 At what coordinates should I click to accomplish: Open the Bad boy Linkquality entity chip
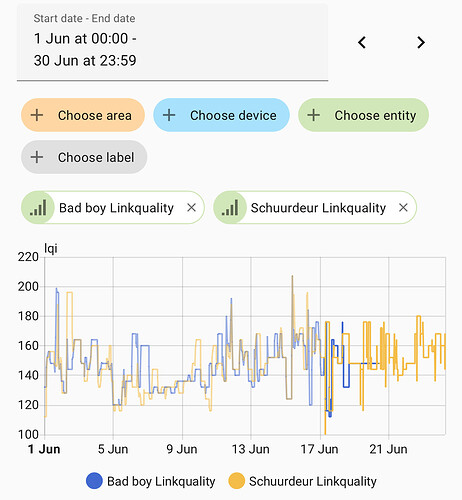[x=113, y=208]
